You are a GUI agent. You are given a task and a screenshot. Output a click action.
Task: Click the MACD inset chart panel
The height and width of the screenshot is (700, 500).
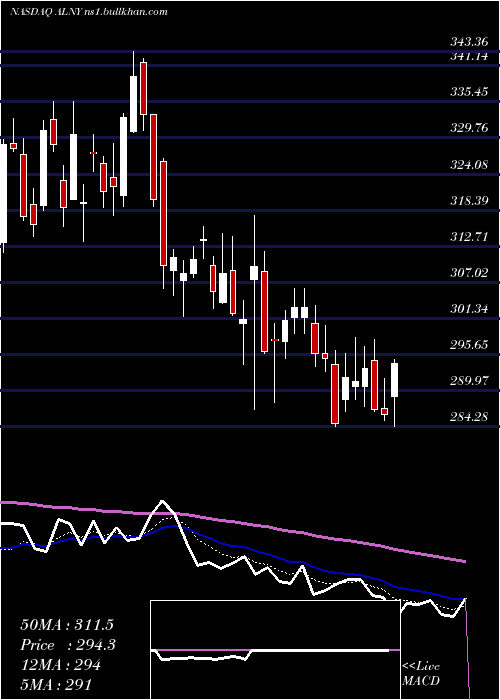275,650
